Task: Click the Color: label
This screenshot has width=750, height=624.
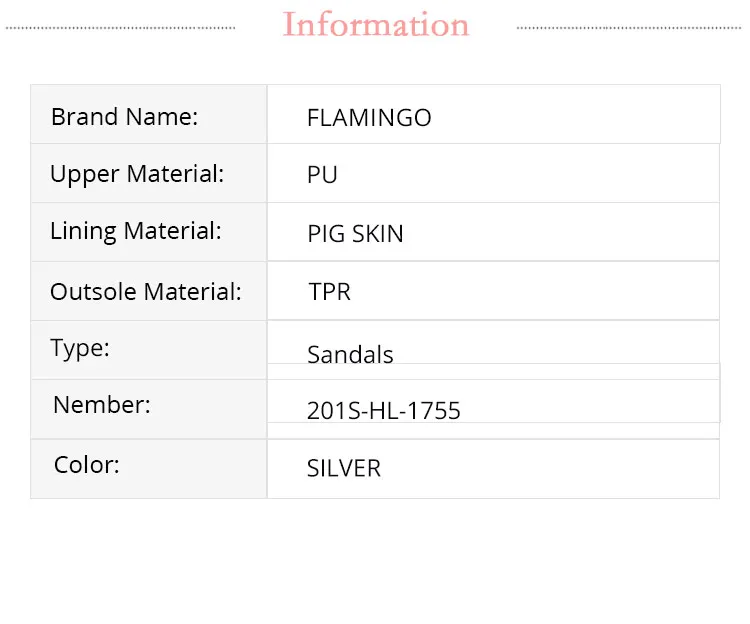Action: (x=87, y=465)
